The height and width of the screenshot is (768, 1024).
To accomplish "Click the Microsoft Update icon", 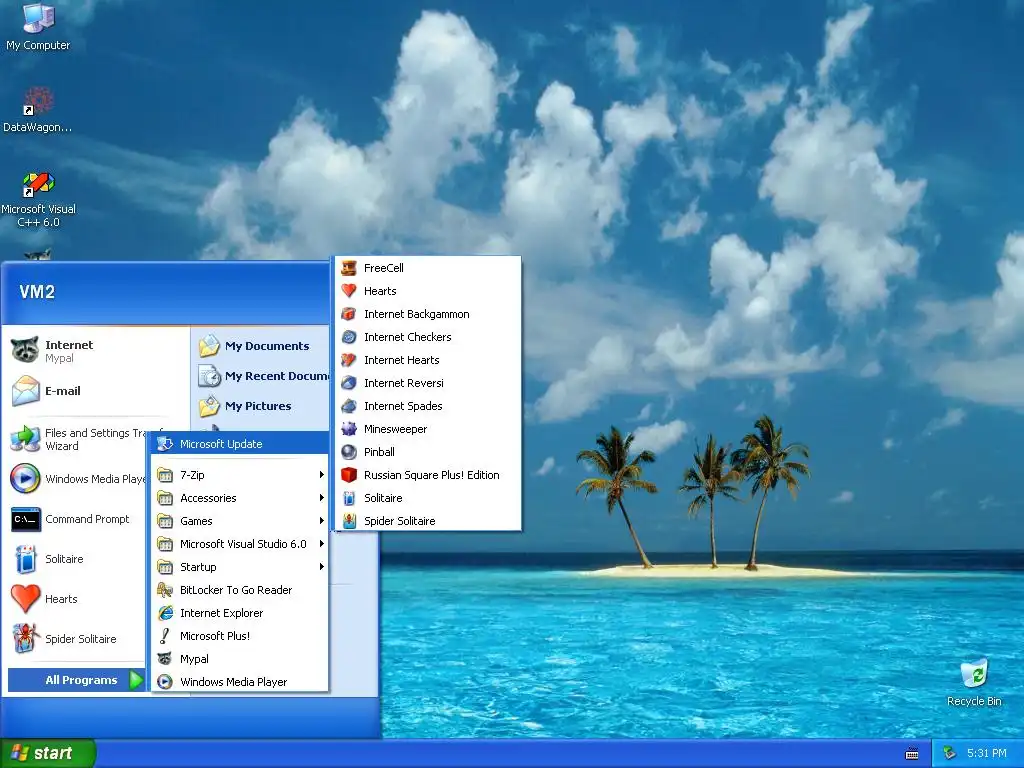I will coord(165,444).
